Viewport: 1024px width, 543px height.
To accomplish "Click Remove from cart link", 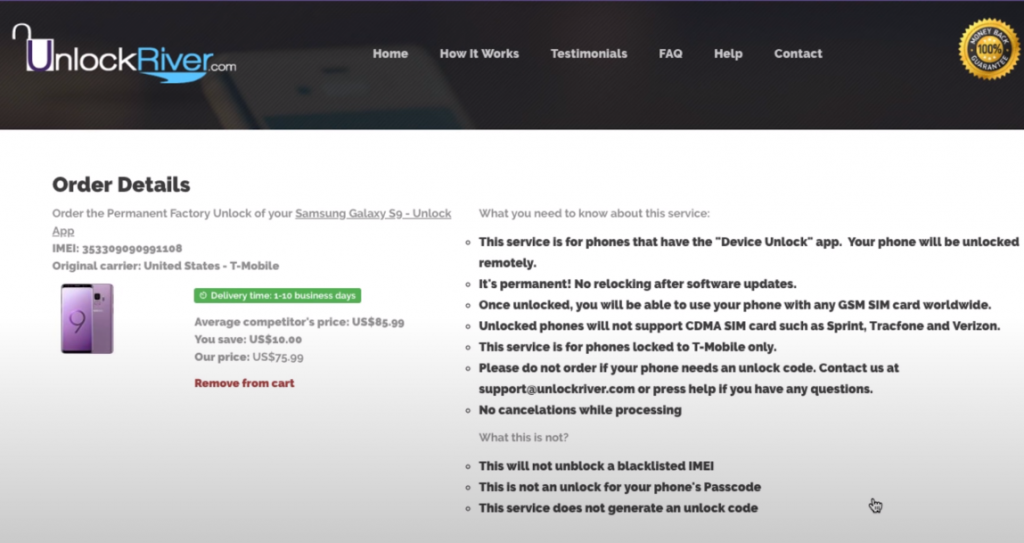I will (244, 383).
